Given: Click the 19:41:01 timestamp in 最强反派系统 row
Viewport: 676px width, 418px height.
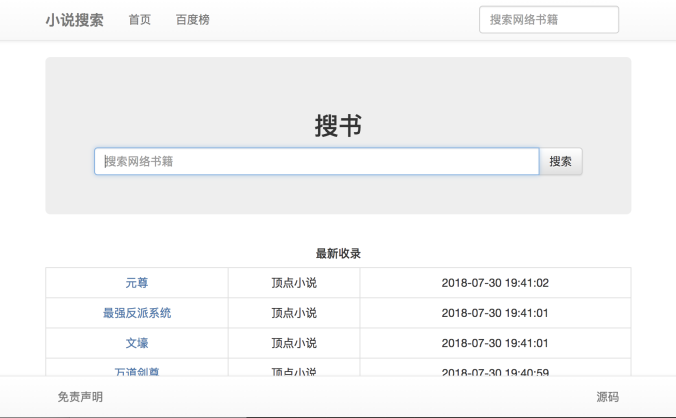Looking at the screenshot, I should click(x=495, y=313).
